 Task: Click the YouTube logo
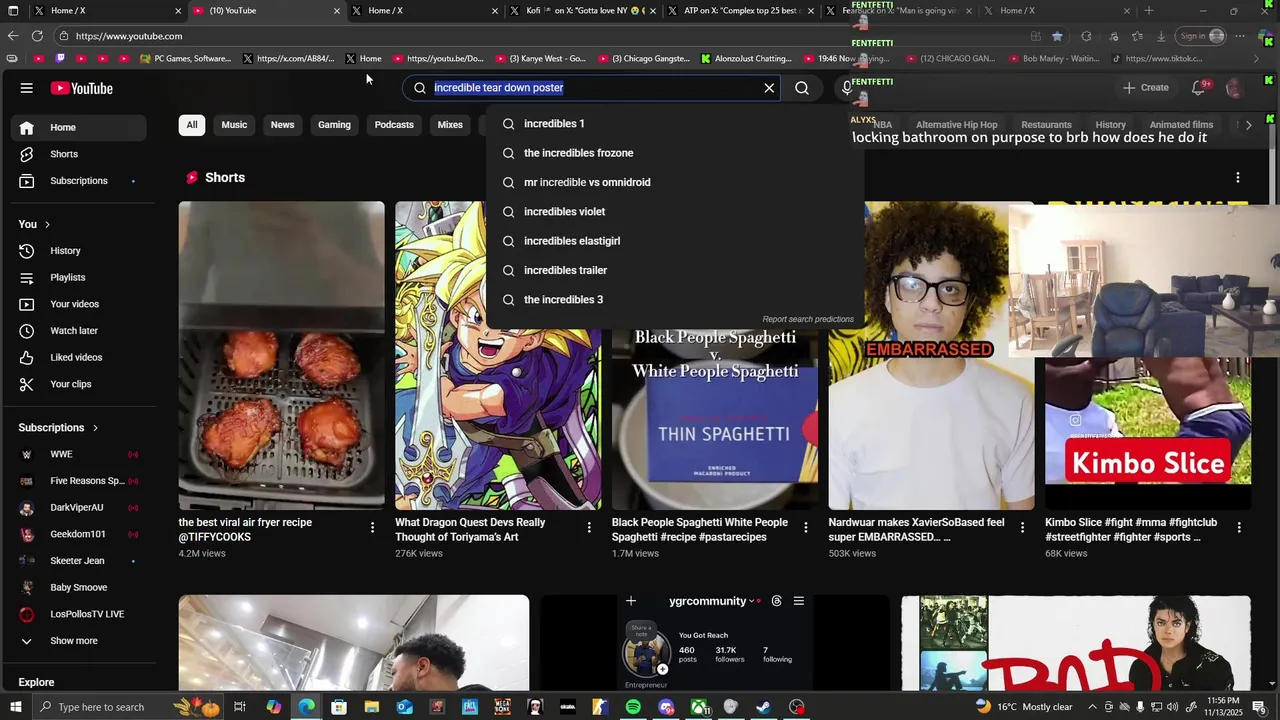(82, 88)
